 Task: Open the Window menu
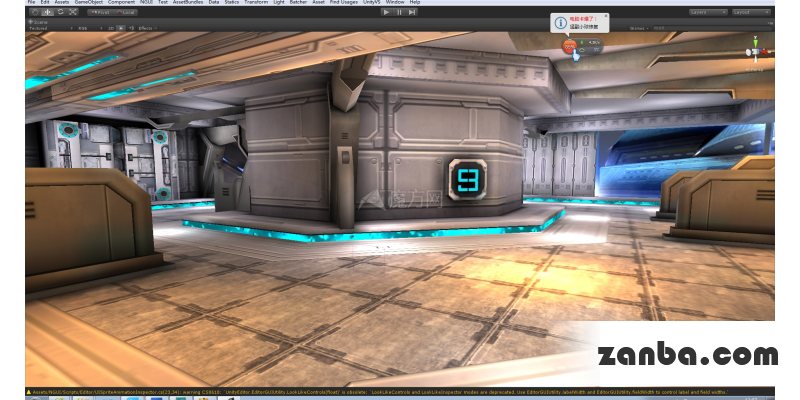tap(394, 3)
